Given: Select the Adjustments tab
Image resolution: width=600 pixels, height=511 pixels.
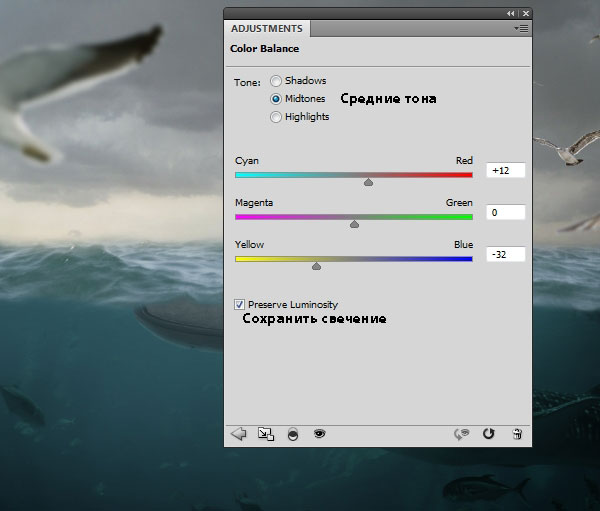Looking at the screenshot, I should click(x=267, y=29).
